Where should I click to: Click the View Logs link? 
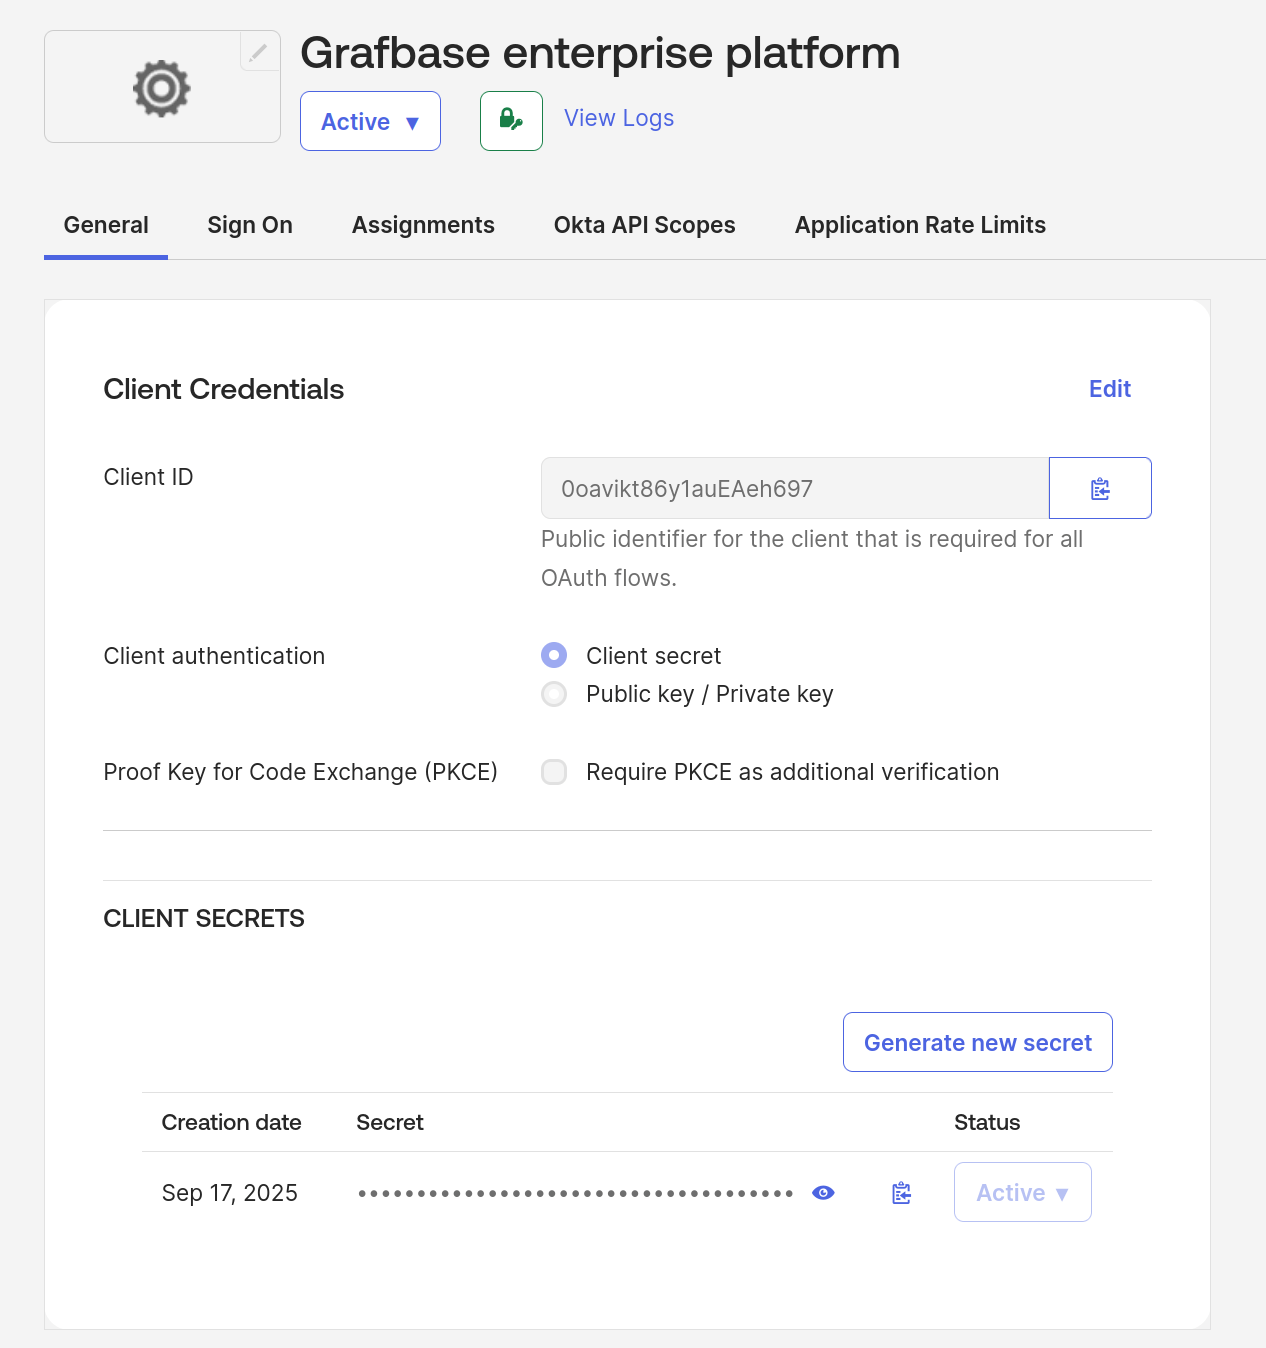[619, 118]
